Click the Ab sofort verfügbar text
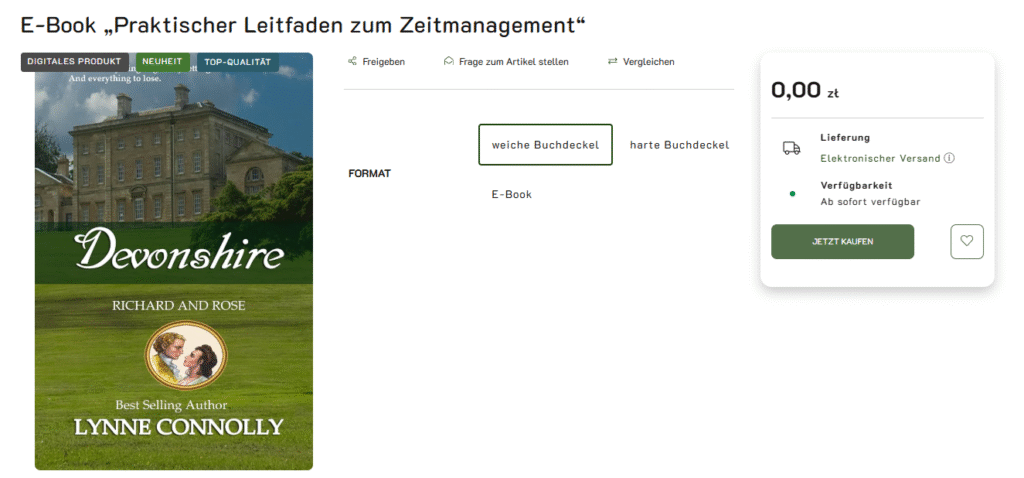 coord(871,202)
